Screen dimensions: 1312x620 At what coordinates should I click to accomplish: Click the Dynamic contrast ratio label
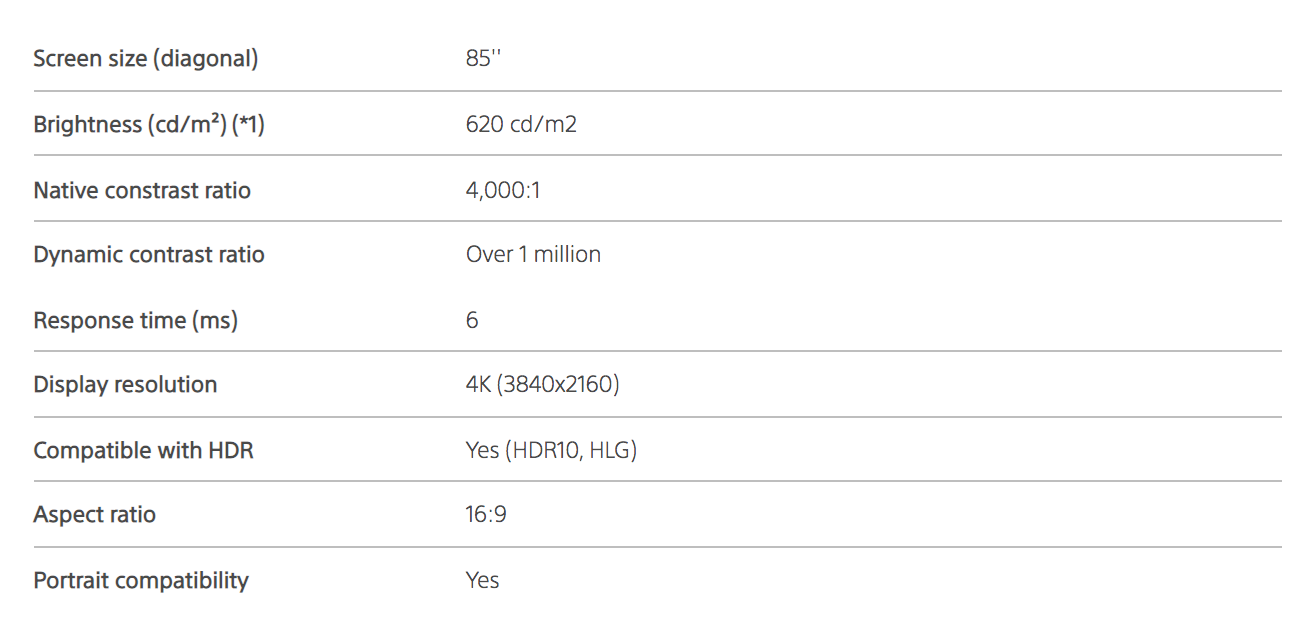149,255
